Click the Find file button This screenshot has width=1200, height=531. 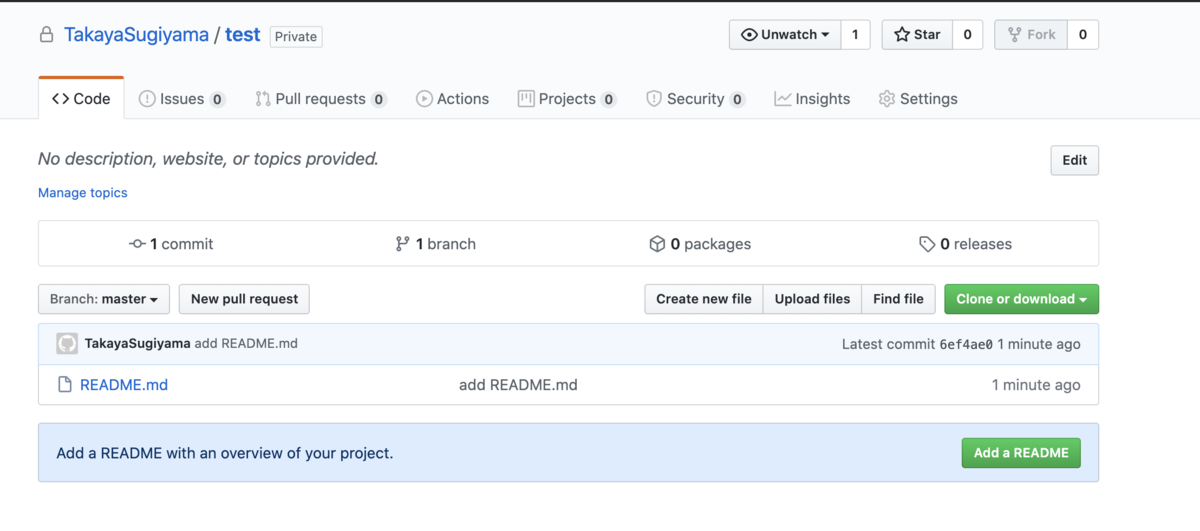[x=898, y=298]
